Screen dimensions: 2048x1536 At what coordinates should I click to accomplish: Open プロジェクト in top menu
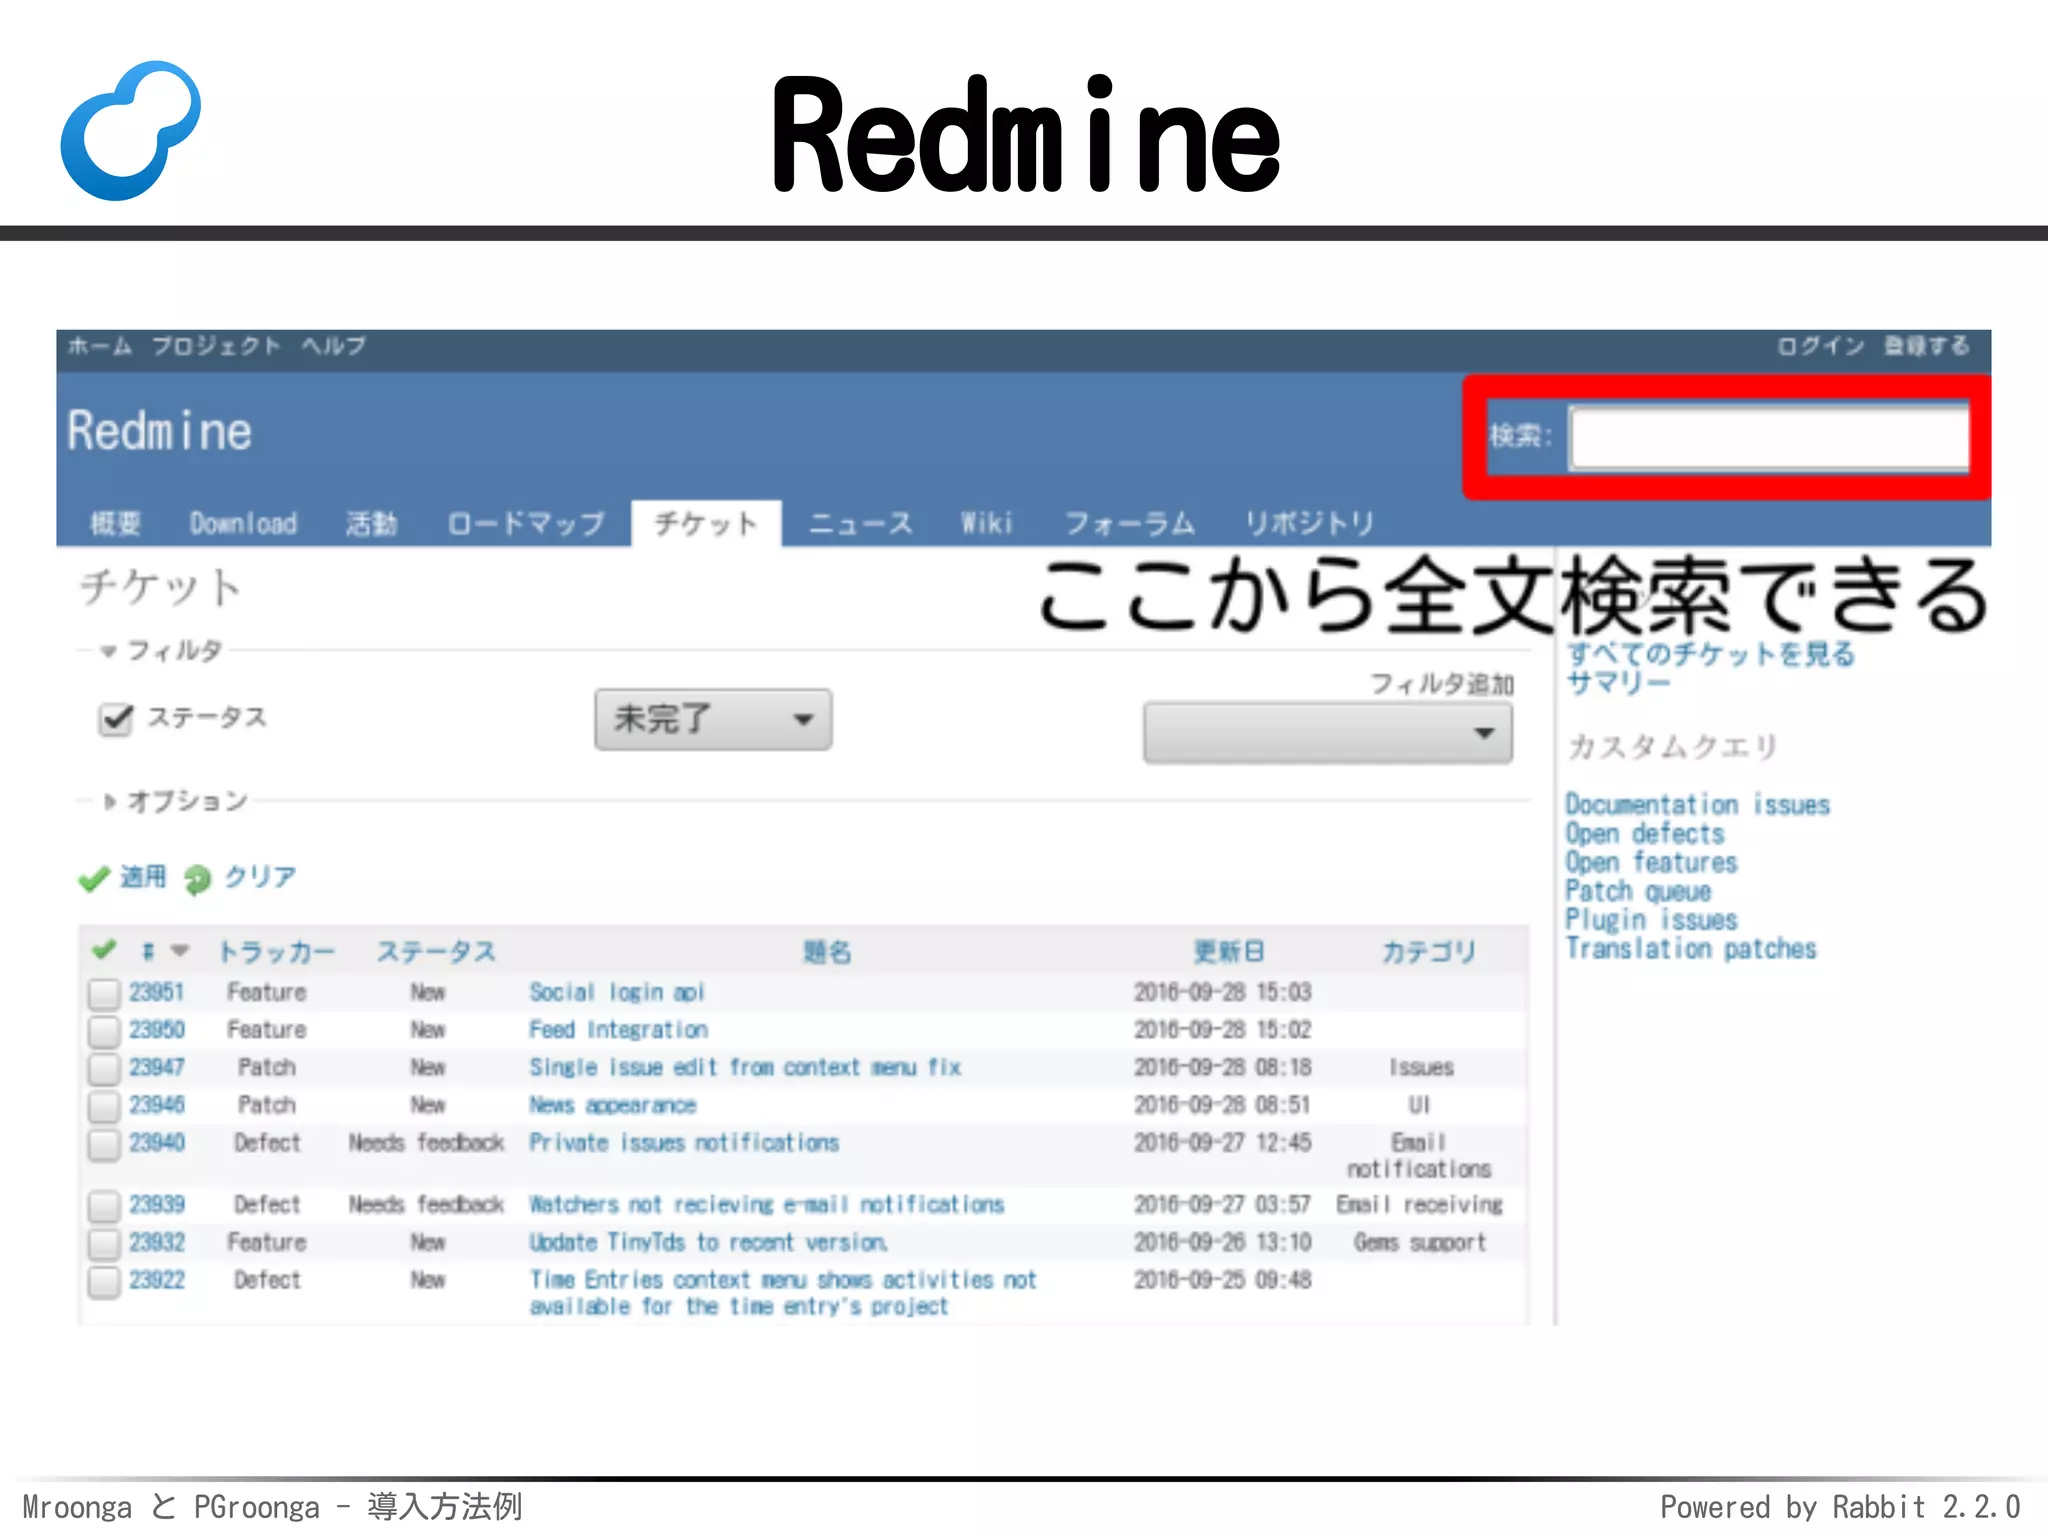tap(216, 346)
